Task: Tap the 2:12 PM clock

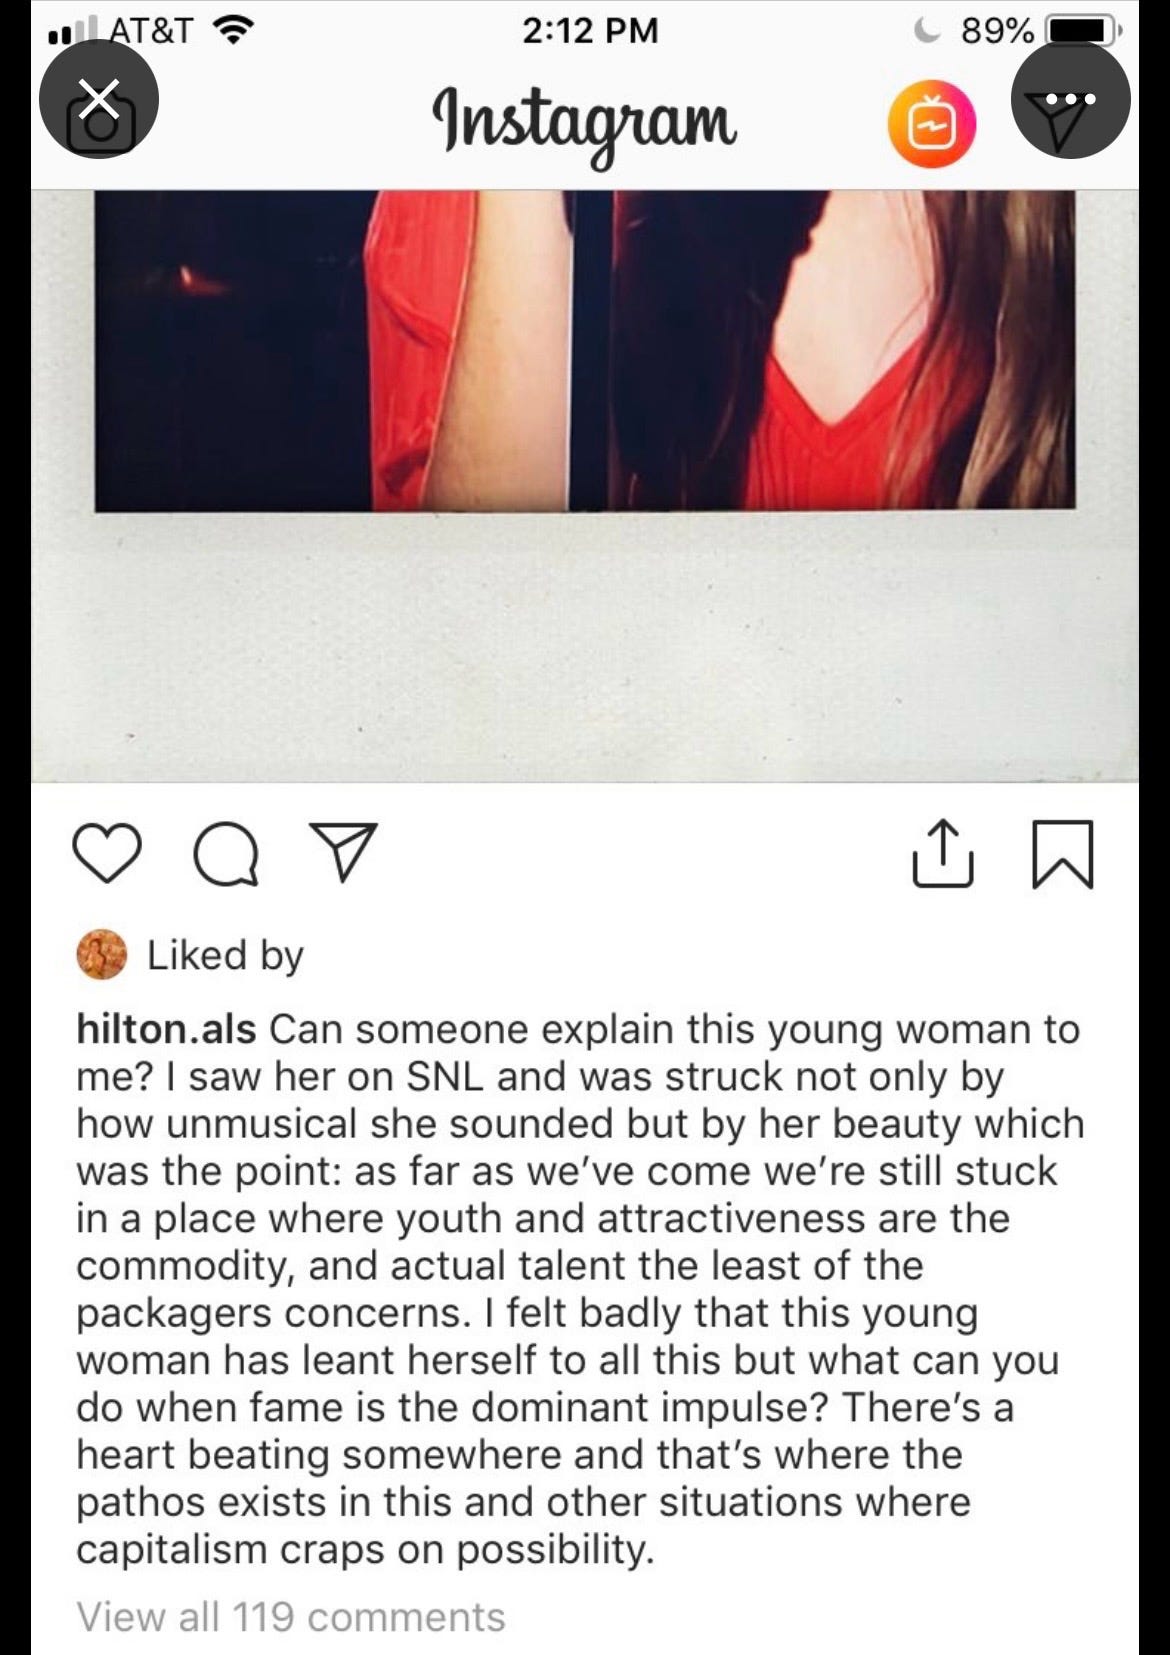Action: click(x=589, y=31)
